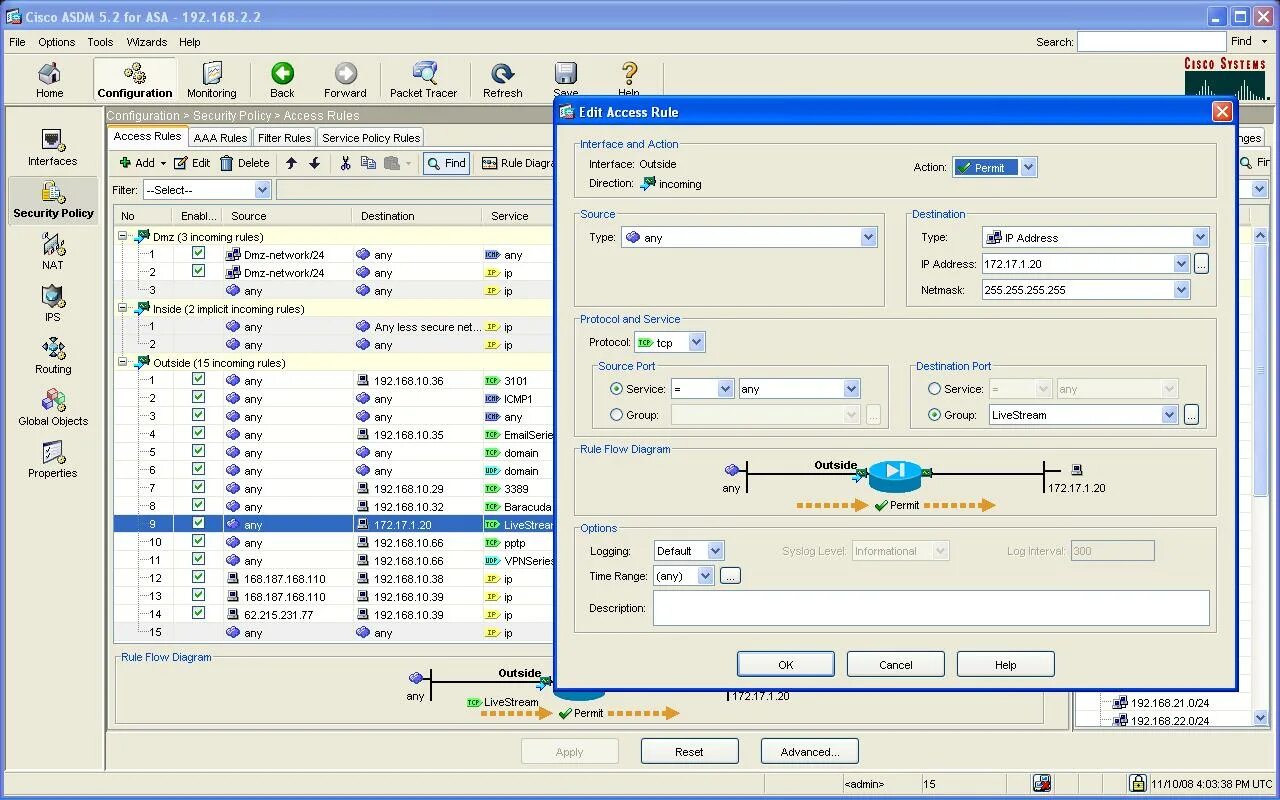Move rule up with arrow
Viewport: 1280px width, 800px height.
coord(291,163)
